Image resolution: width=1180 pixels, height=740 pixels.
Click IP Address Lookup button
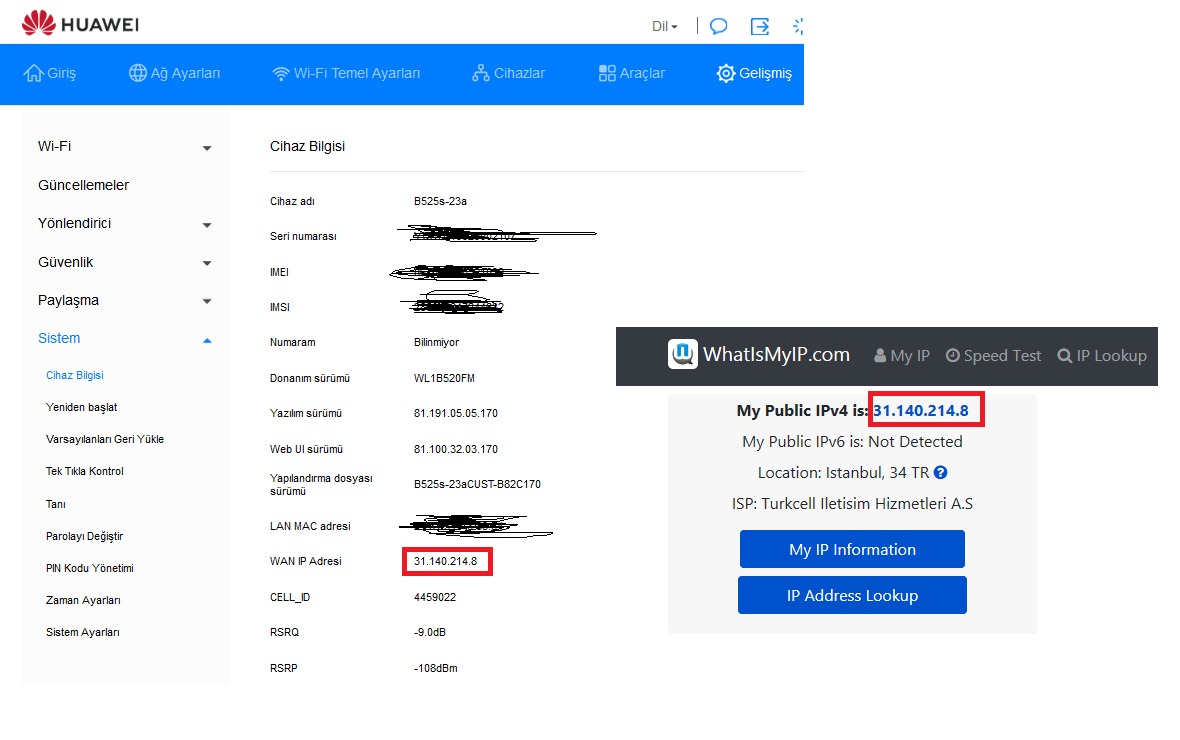(x=852, y=595)
